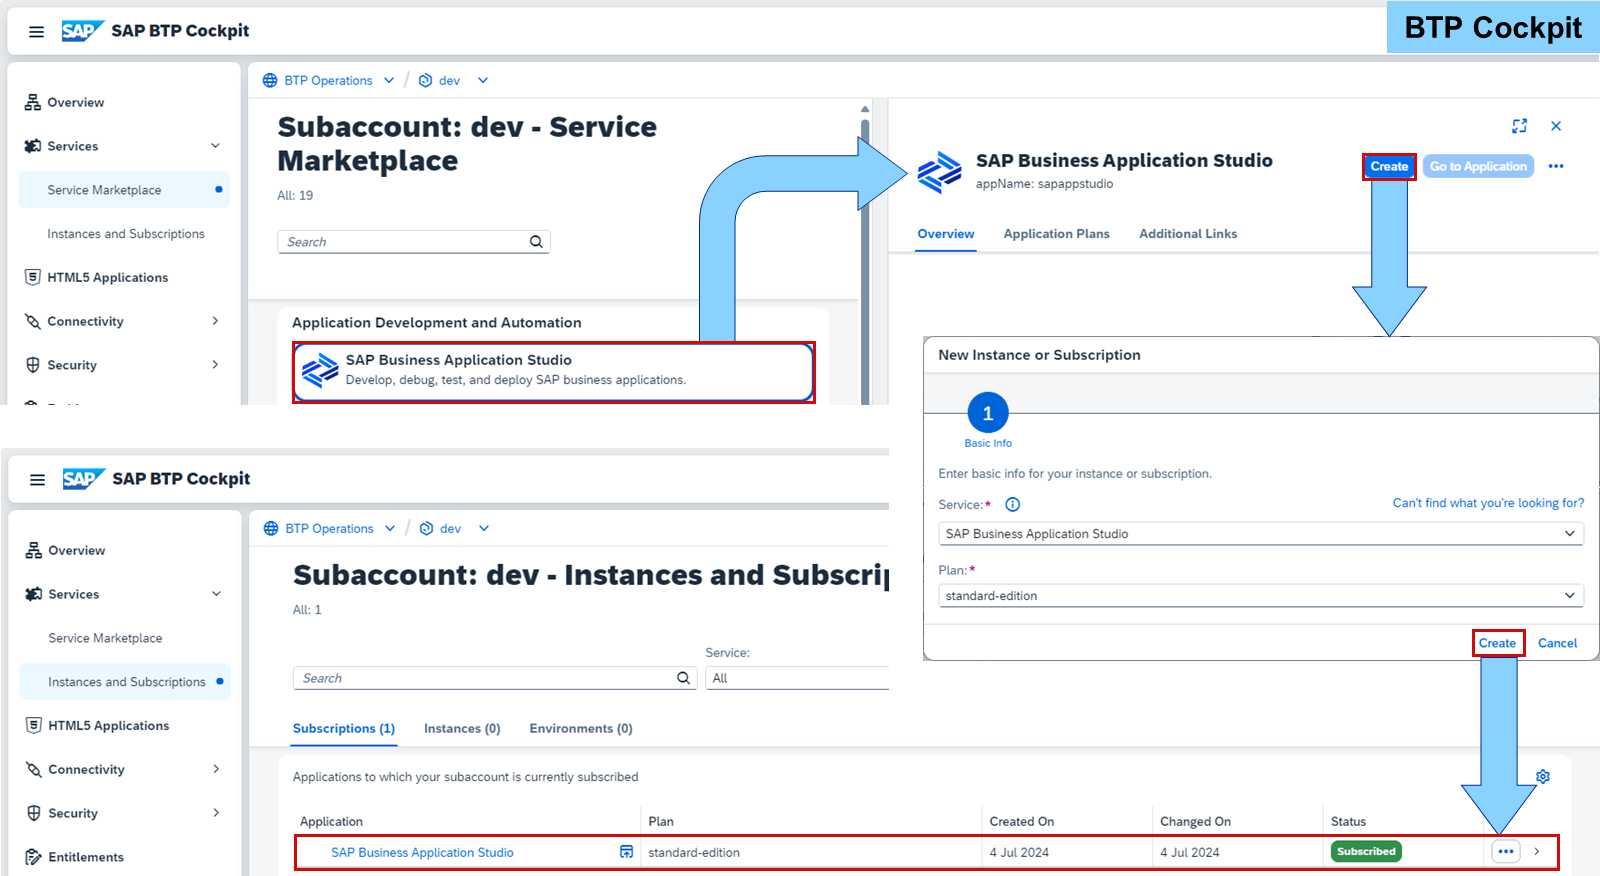Cancel the New Instance or Subscription dialog
Viewport: 1600px width, 876px height.
click(1557, 643)
